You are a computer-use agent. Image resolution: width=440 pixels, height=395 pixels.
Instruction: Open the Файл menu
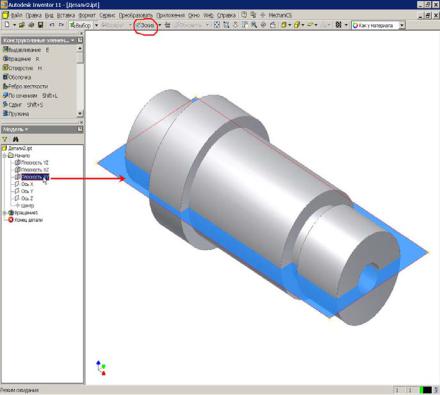16,15
